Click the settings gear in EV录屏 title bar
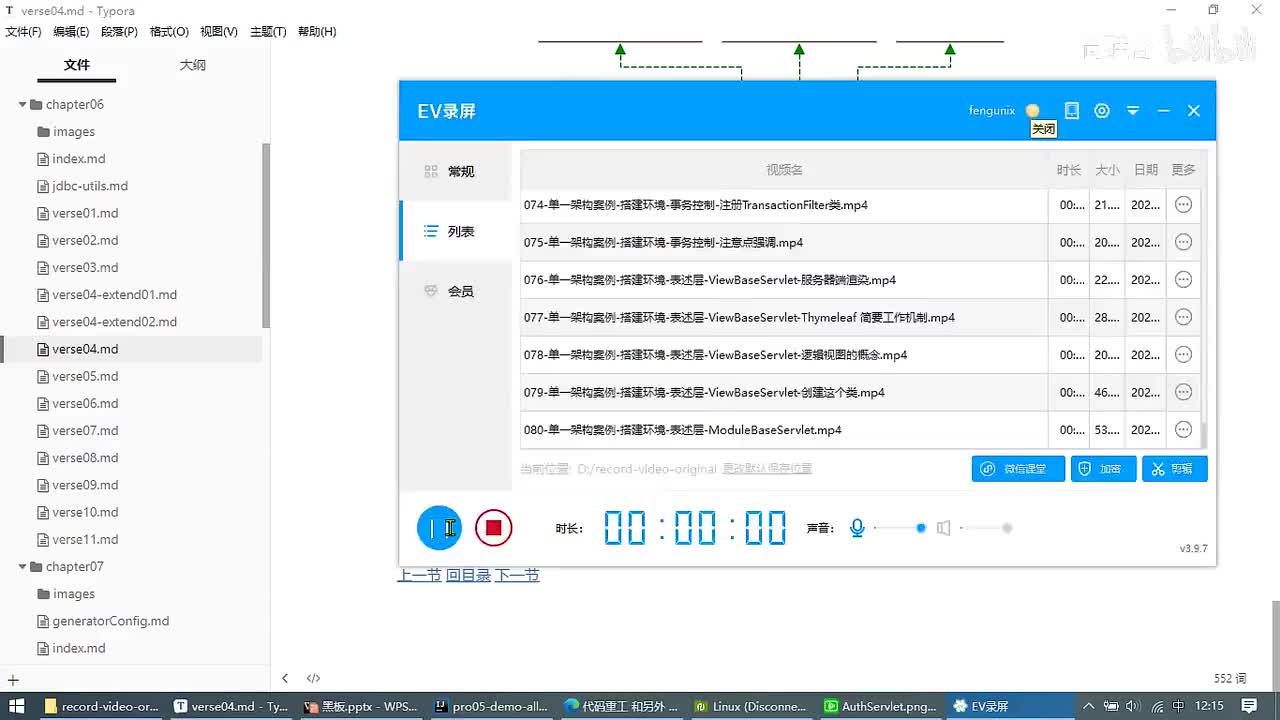 (1102, 111)
